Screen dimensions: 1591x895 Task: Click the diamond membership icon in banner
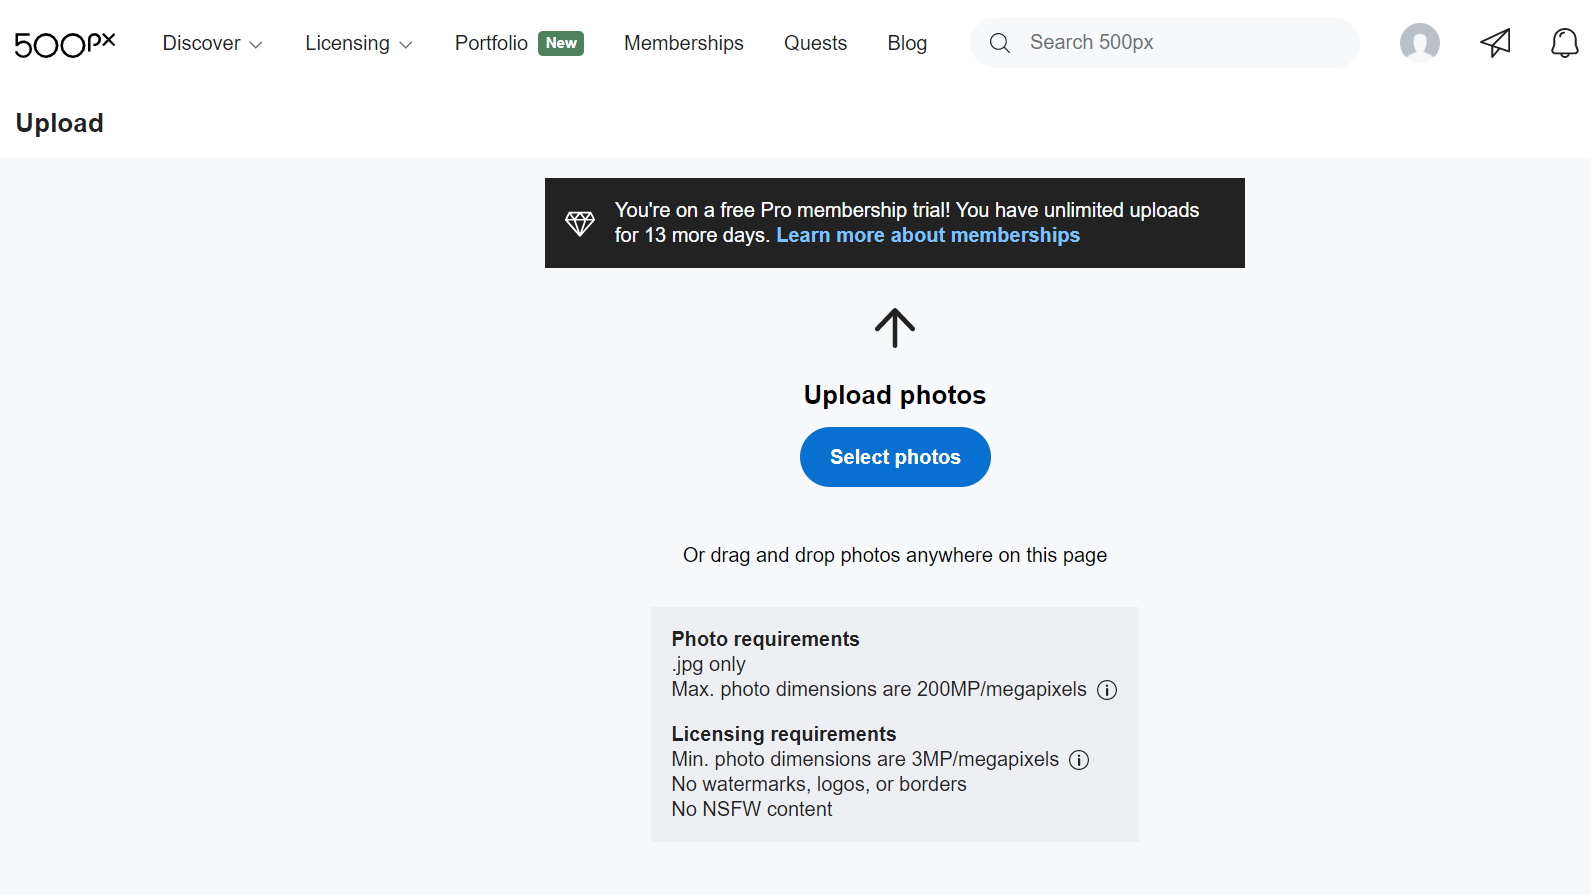coord(580,223)
